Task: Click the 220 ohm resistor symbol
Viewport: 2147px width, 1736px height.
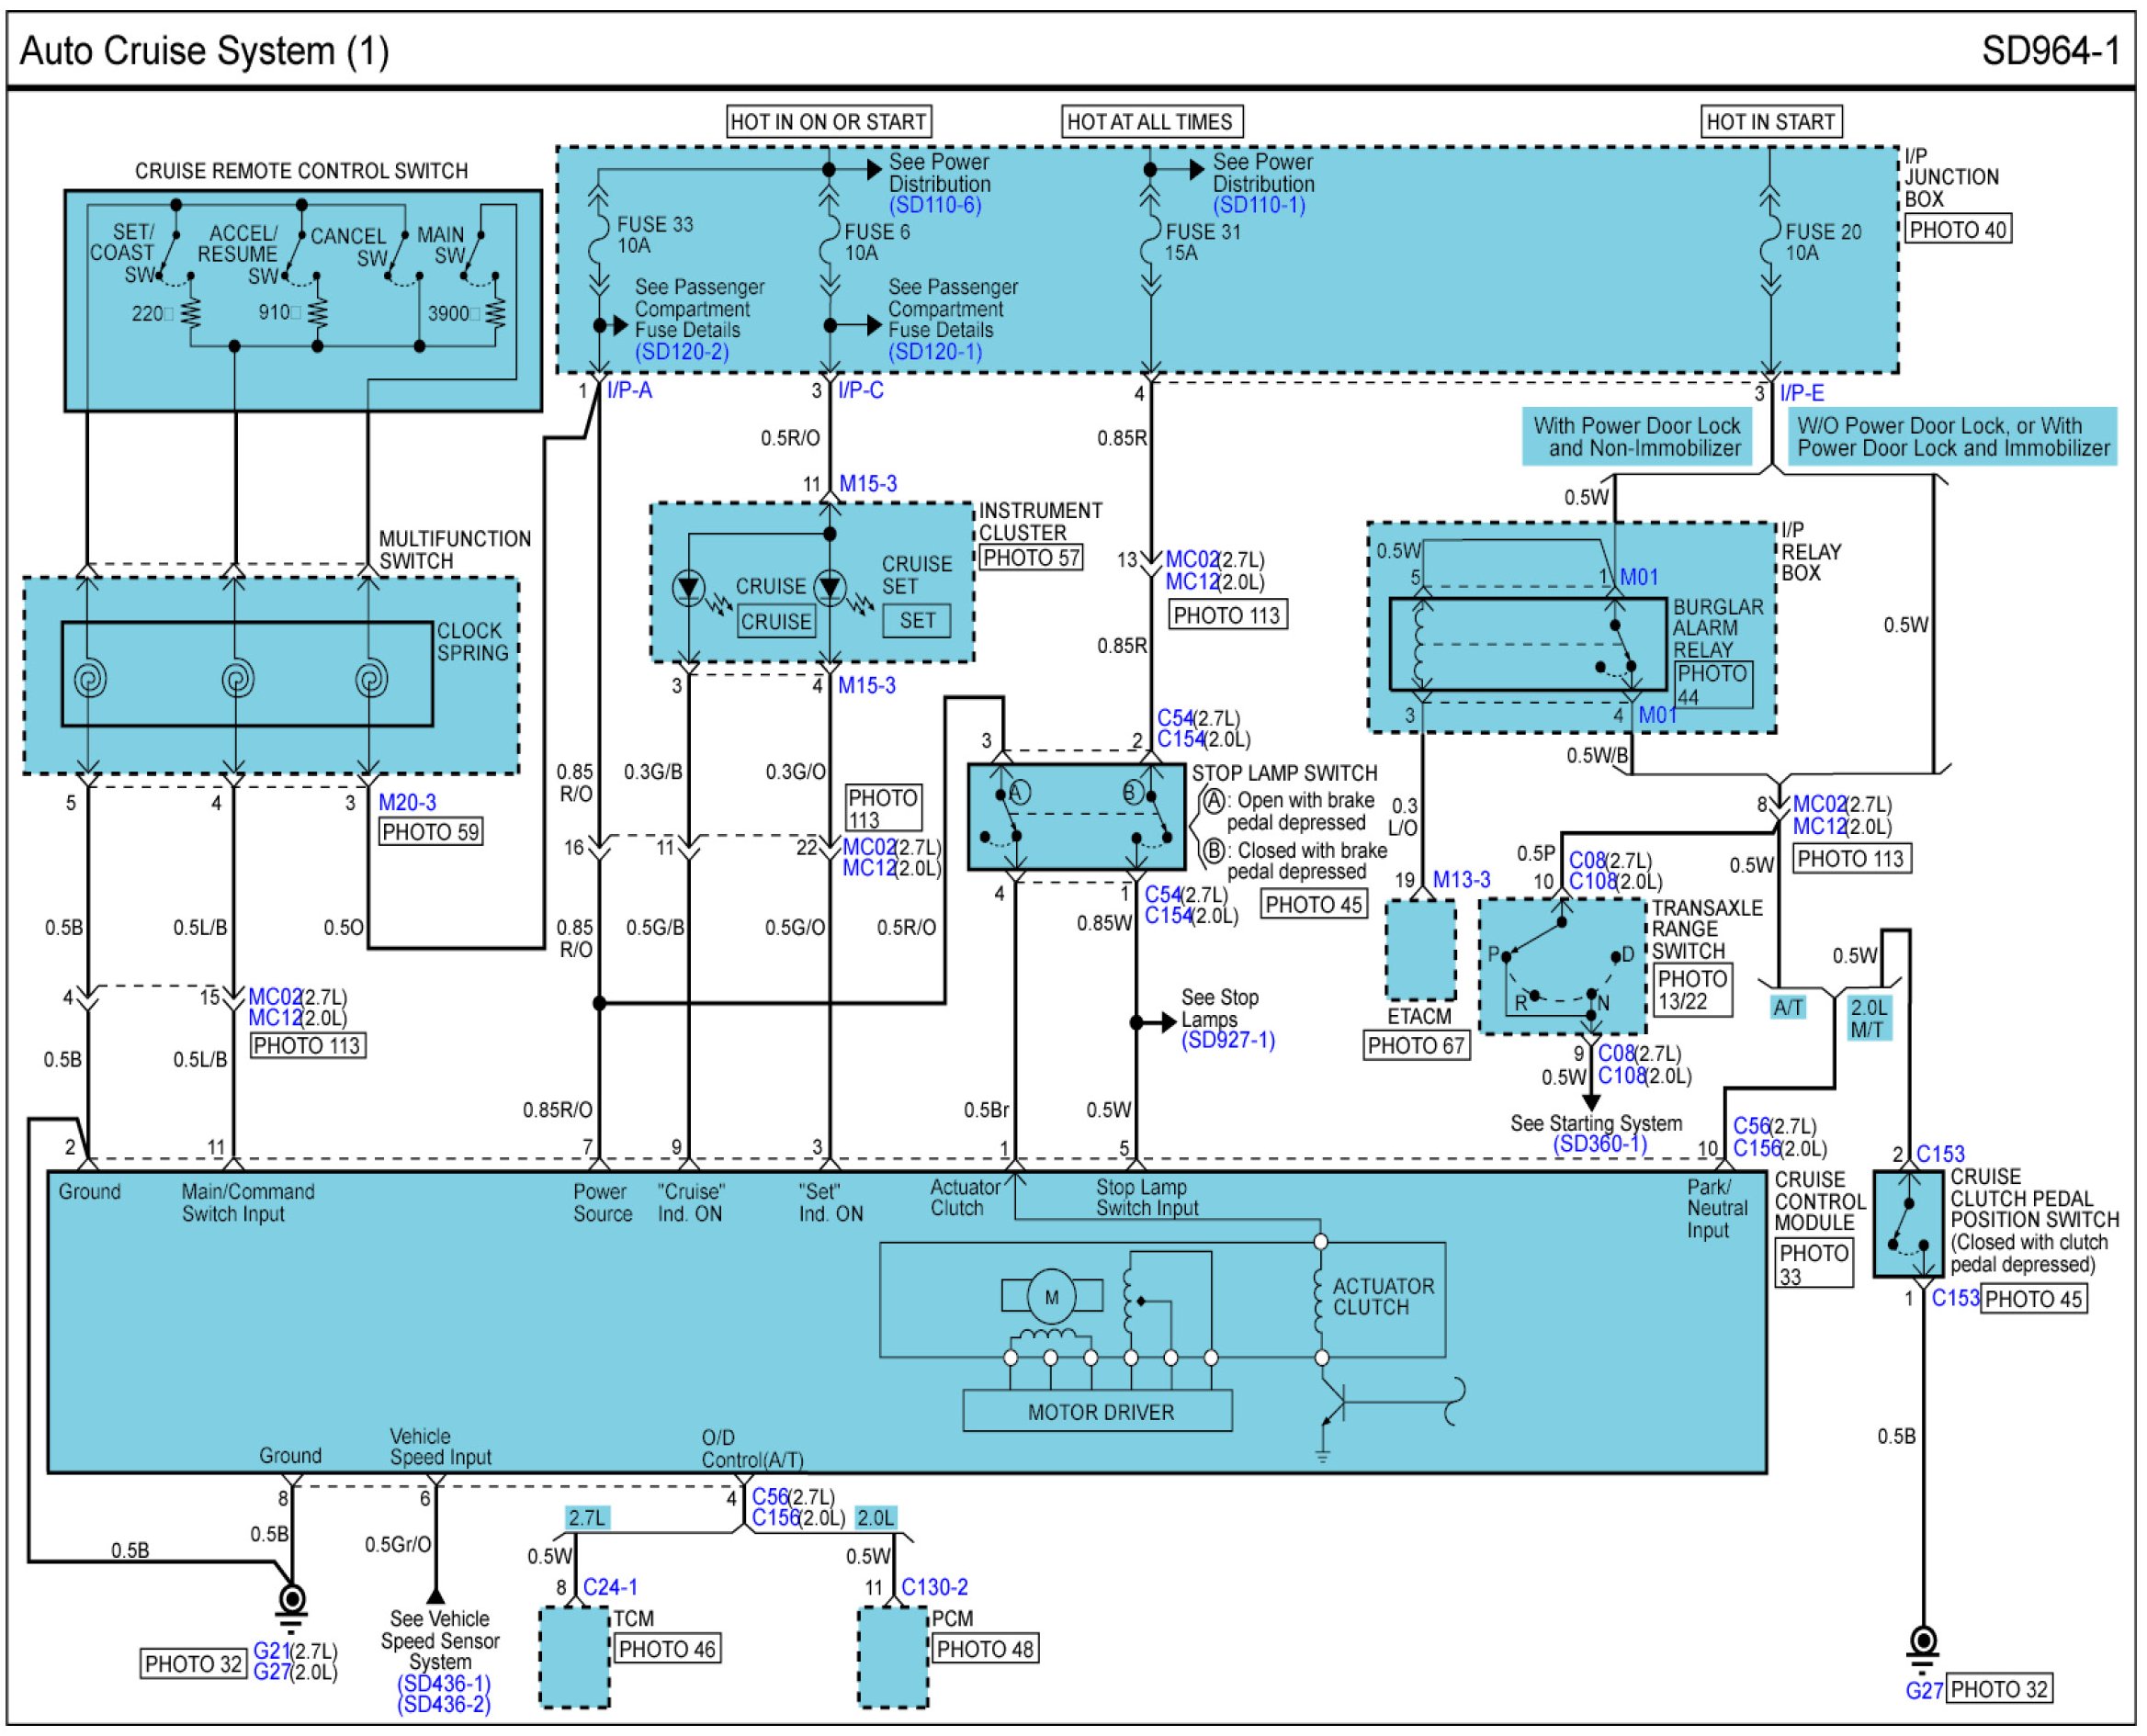Action: pyautogui.click(x=191, y=313)
